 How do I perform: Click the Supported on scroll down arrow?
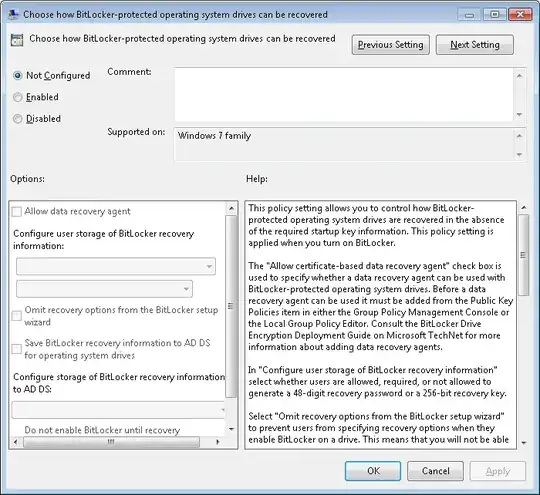(x=519, y=154)
